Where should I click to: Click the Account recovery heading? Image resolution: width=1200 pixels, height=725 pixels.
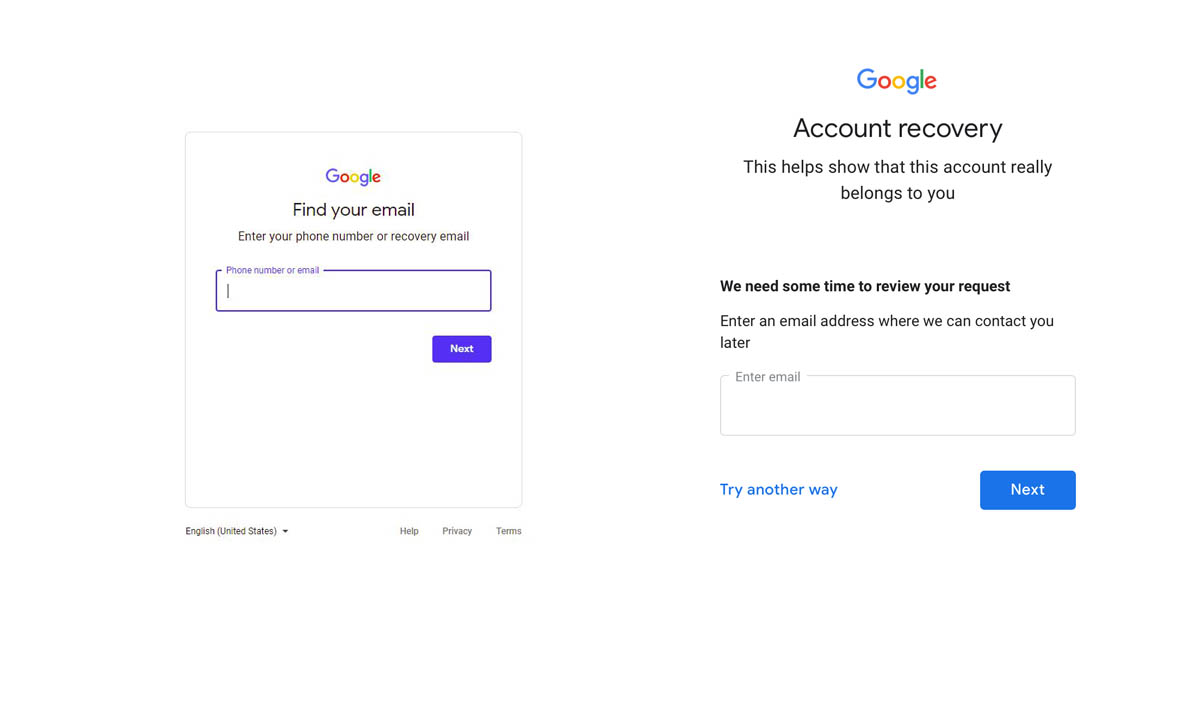(x=897, y=128)
